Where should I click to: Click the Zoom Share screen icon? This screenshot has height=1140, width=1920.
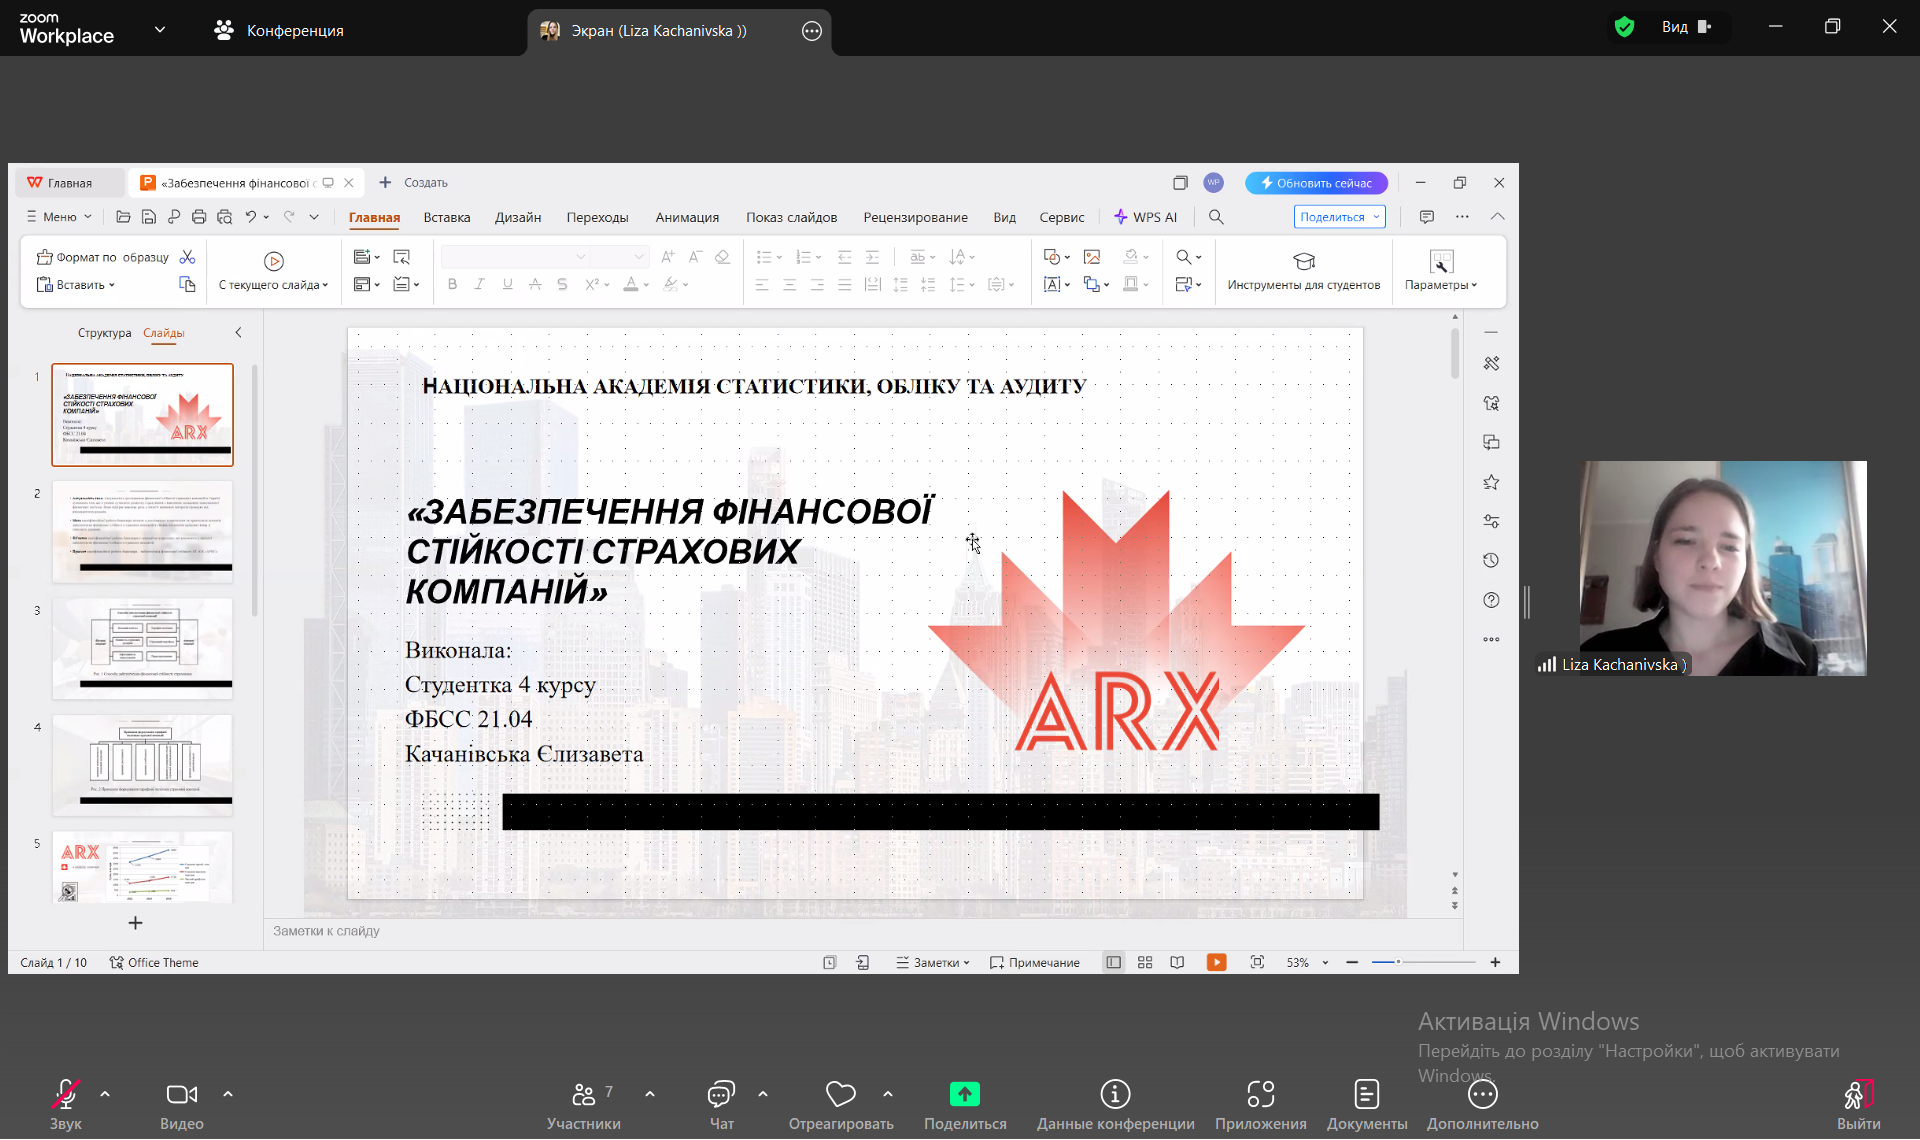click(964, 1095)
